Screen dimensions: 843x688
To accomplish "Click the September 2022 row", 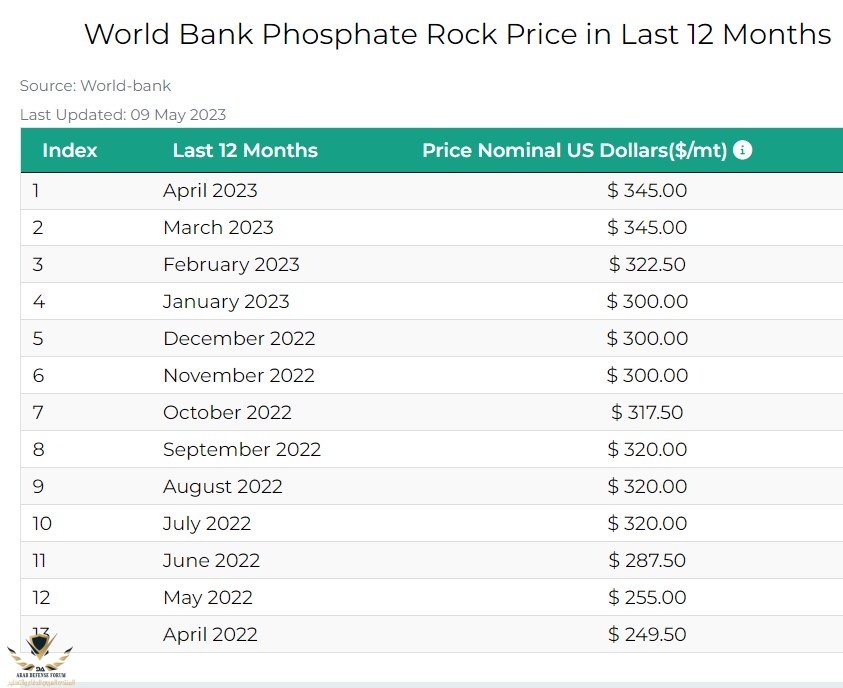I will click(432, 449).
